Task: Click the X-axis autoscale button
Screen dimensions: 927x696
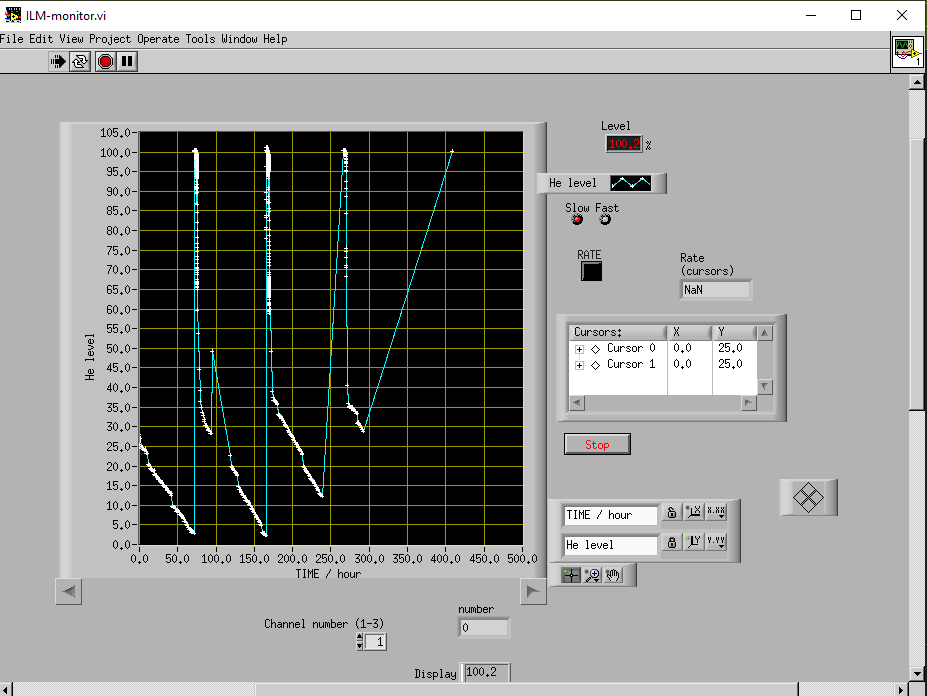Action: [x=693, y=513]
